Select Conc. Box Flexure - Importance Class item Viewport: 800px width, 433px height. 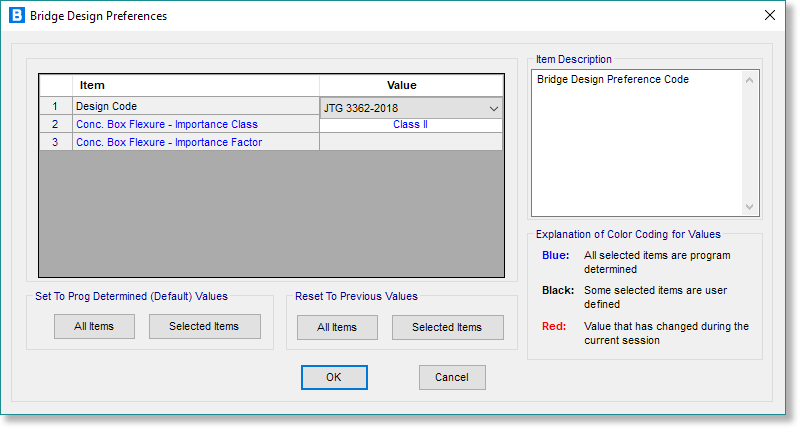pyautogui.click(x=196, y=124)
